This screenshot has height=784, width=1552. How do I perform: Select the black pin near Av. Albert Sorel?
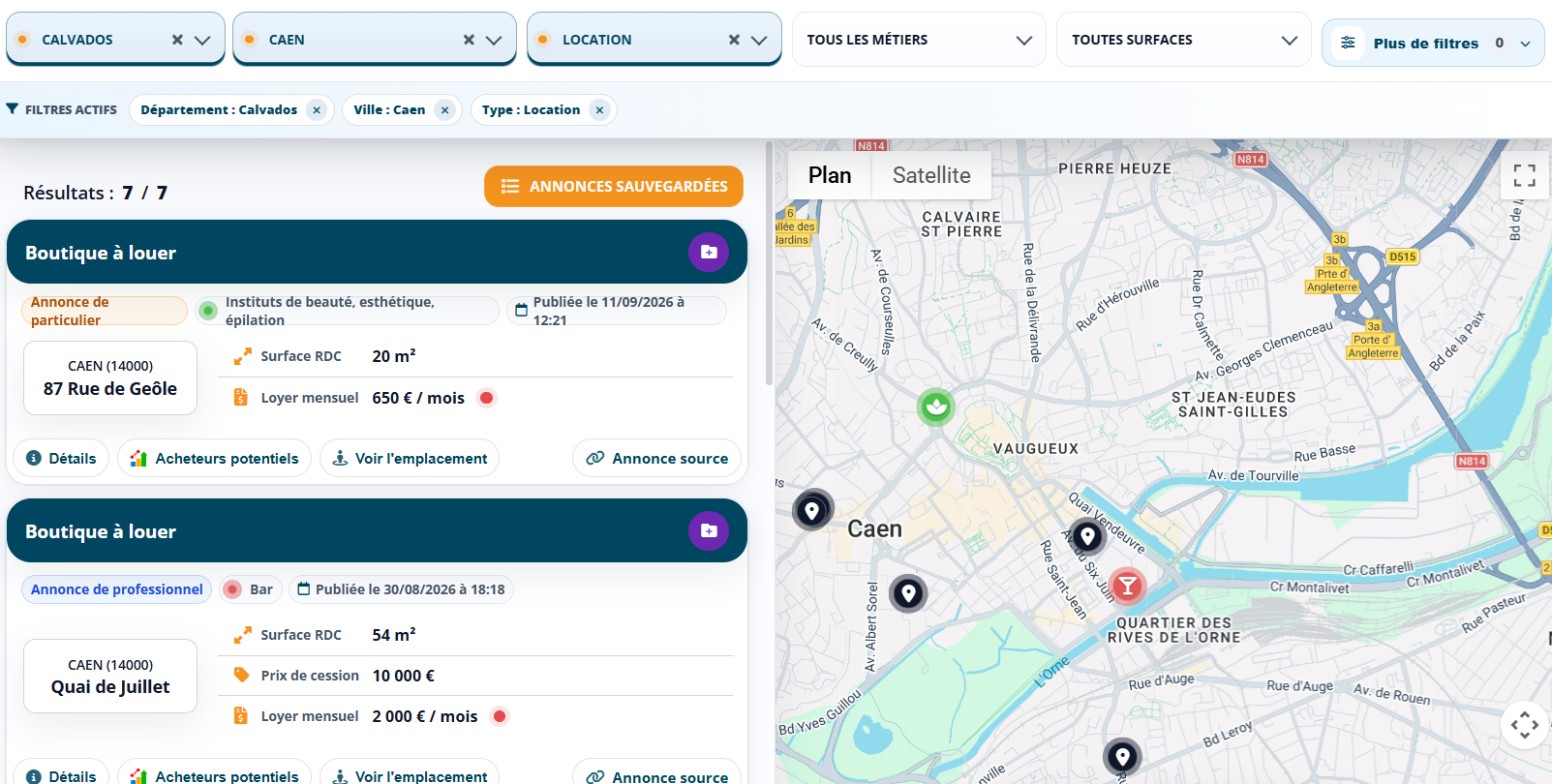click(x=908, y=593)
